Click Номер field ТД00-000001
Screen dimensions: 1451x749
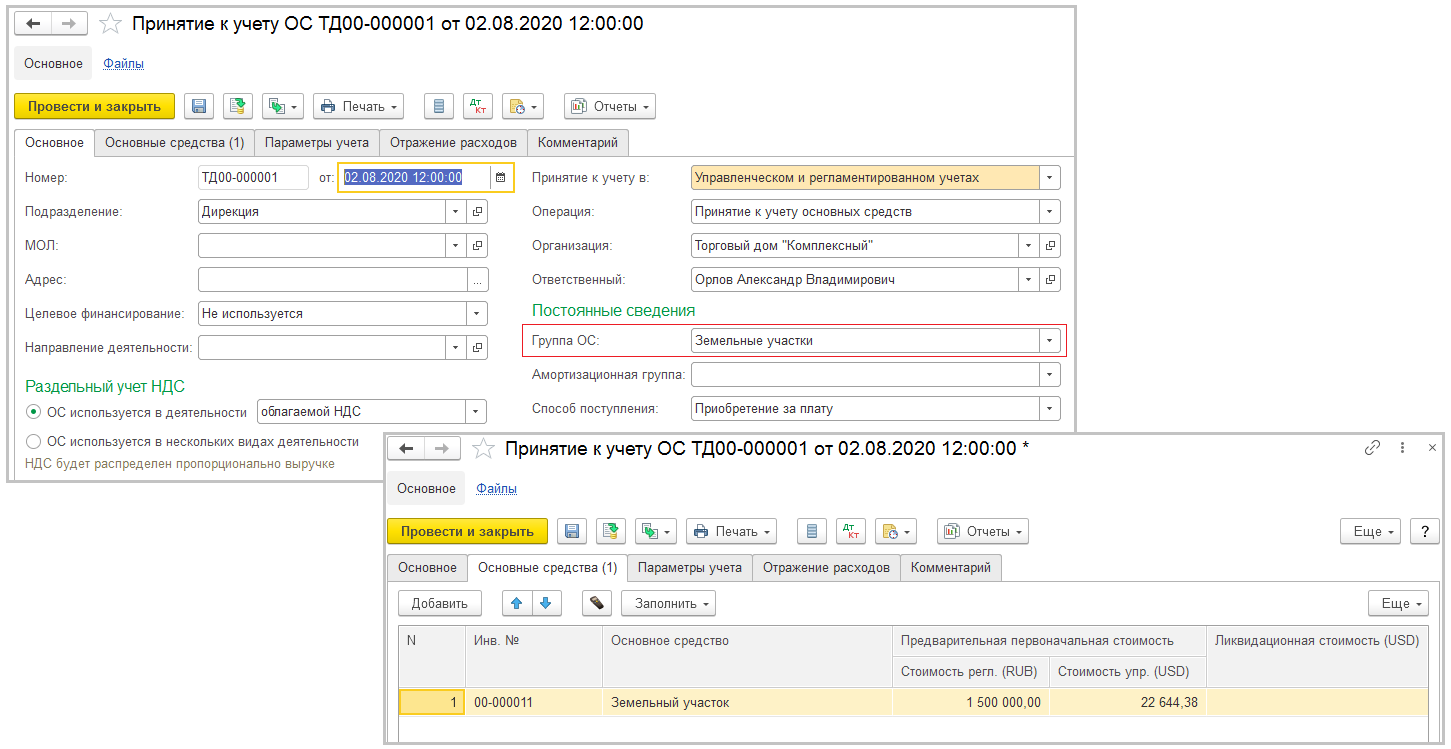(x=253, y=178)
